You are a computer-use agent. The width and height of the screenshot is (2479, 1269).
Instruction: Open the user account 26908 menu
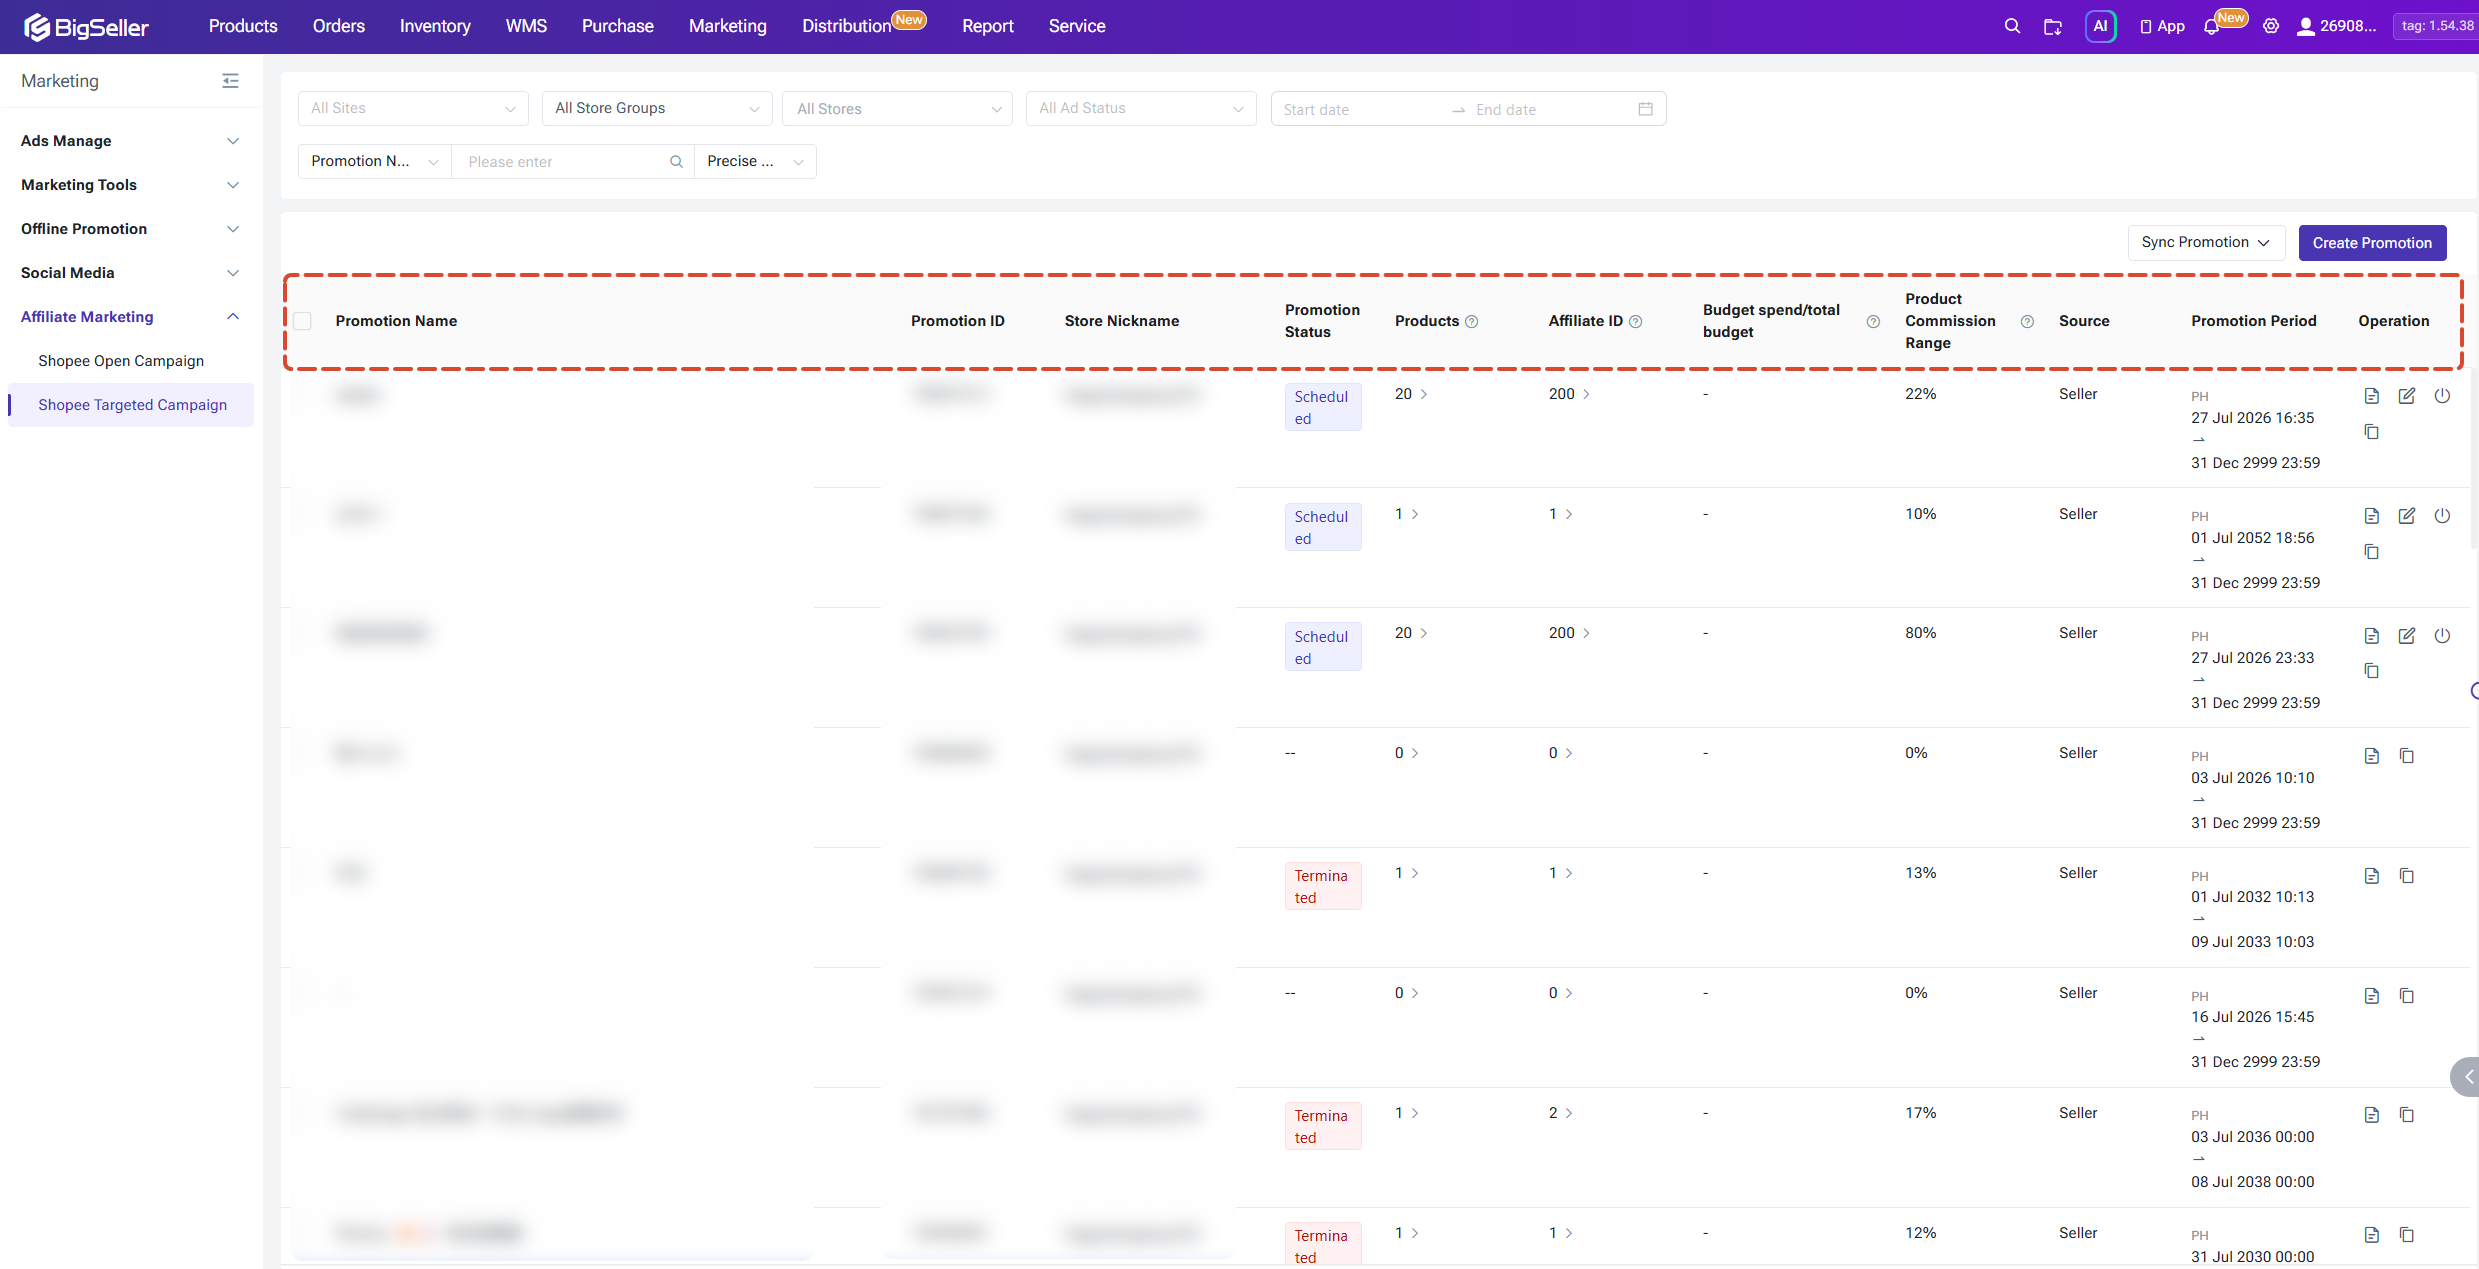(x=2336, y=26)
